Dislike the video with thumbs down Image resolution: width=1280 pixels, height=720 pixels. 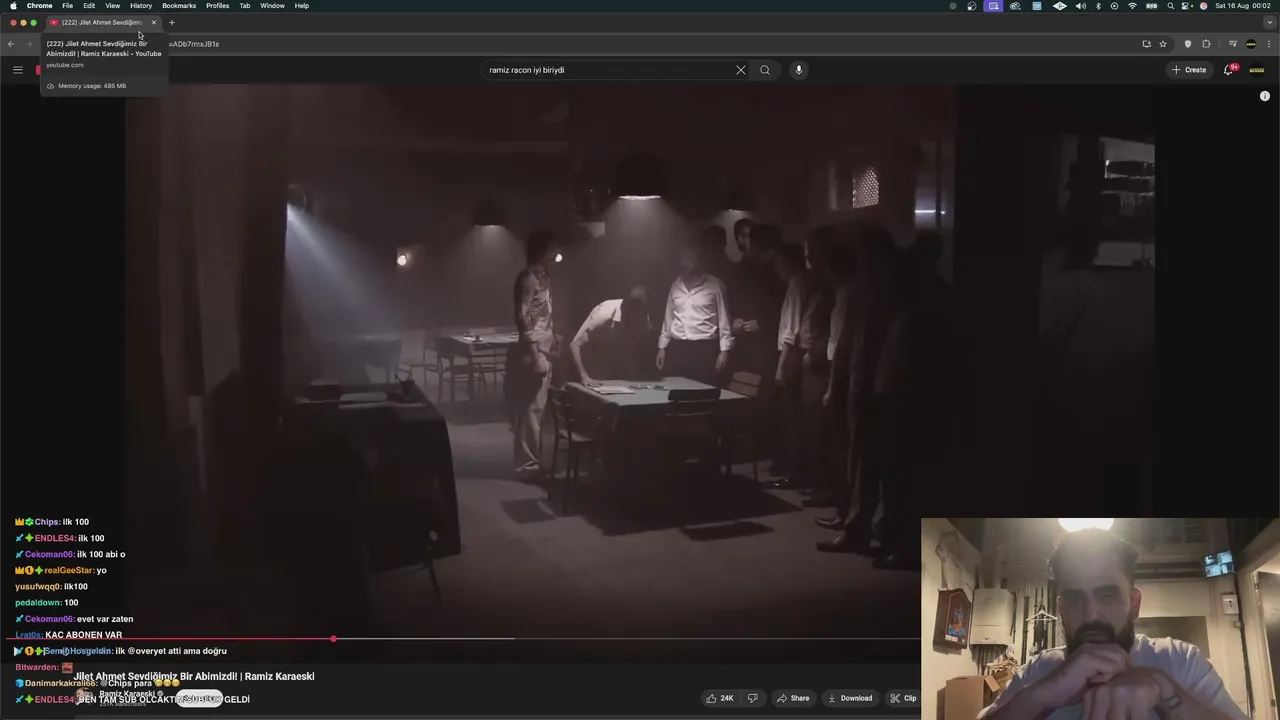click(752, 698)
